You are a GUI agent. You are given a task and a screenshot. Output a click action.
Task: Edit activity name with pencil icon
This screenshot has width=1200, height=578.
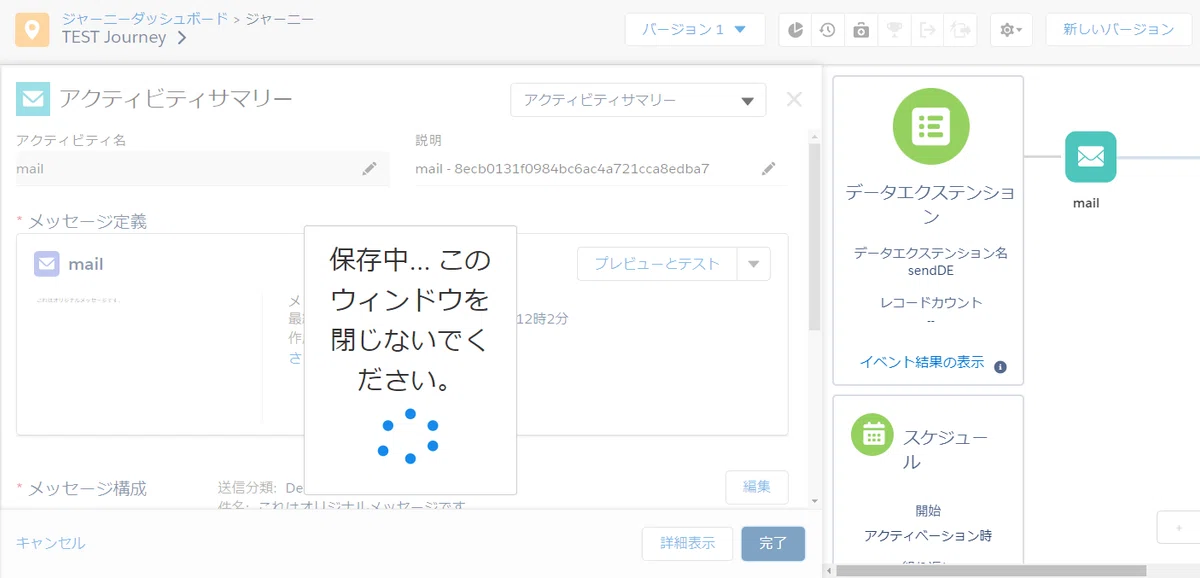(x=370, y=169)
